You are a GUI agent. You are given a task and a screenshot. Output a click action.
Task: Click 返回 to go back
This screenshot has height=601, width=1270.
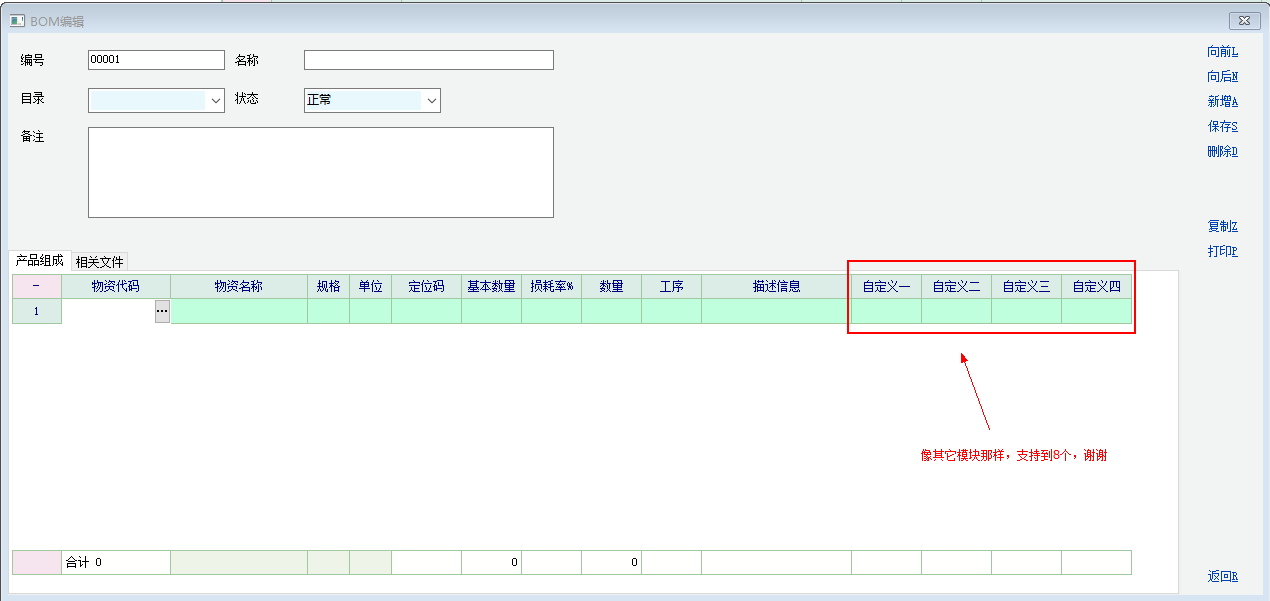click(1222, 576)
